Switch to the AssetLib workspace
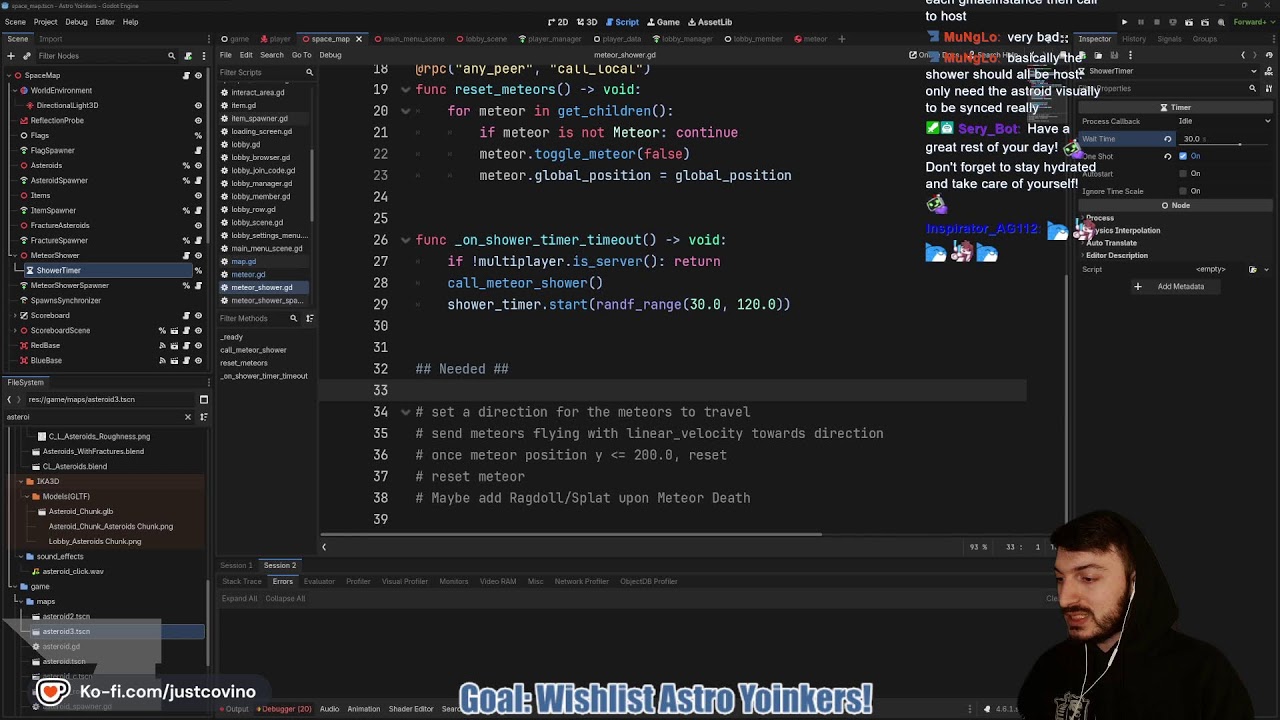This screenshot has width=1280, height=720. point(708,22)
